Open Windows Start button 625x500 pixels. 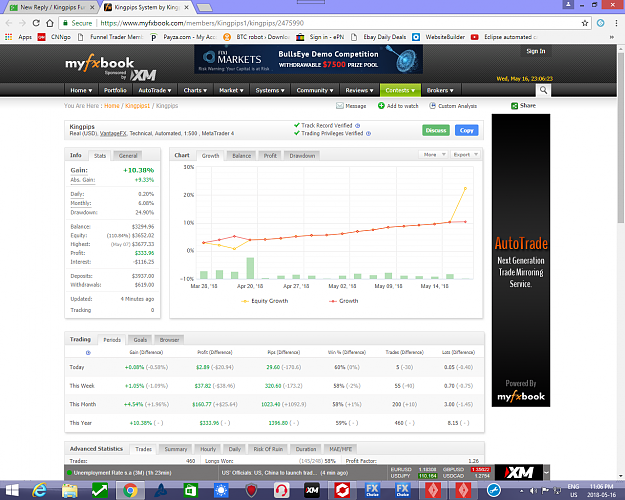[12, 490]
